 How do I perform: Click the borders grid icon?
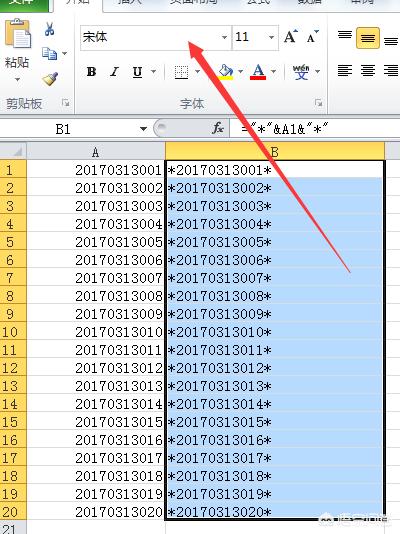181,72
